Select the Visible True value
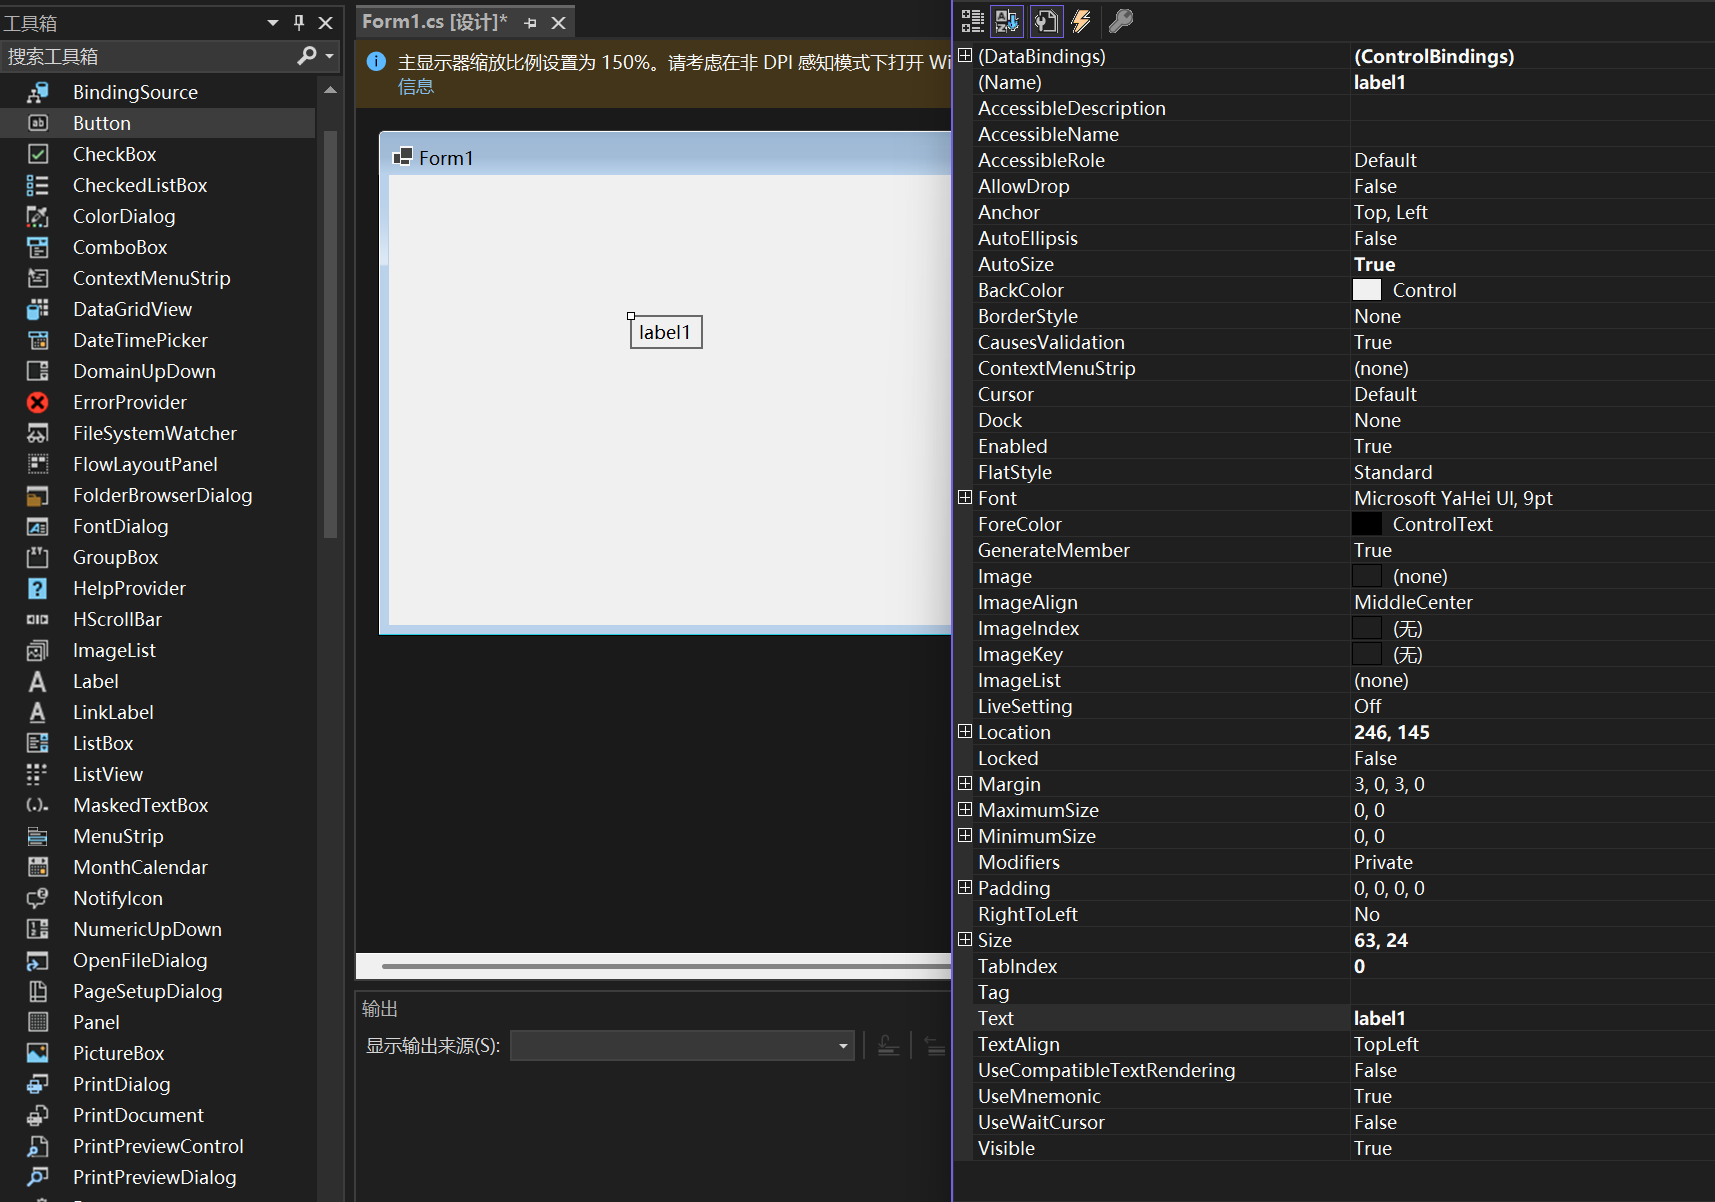 tap(1373, 1148)
